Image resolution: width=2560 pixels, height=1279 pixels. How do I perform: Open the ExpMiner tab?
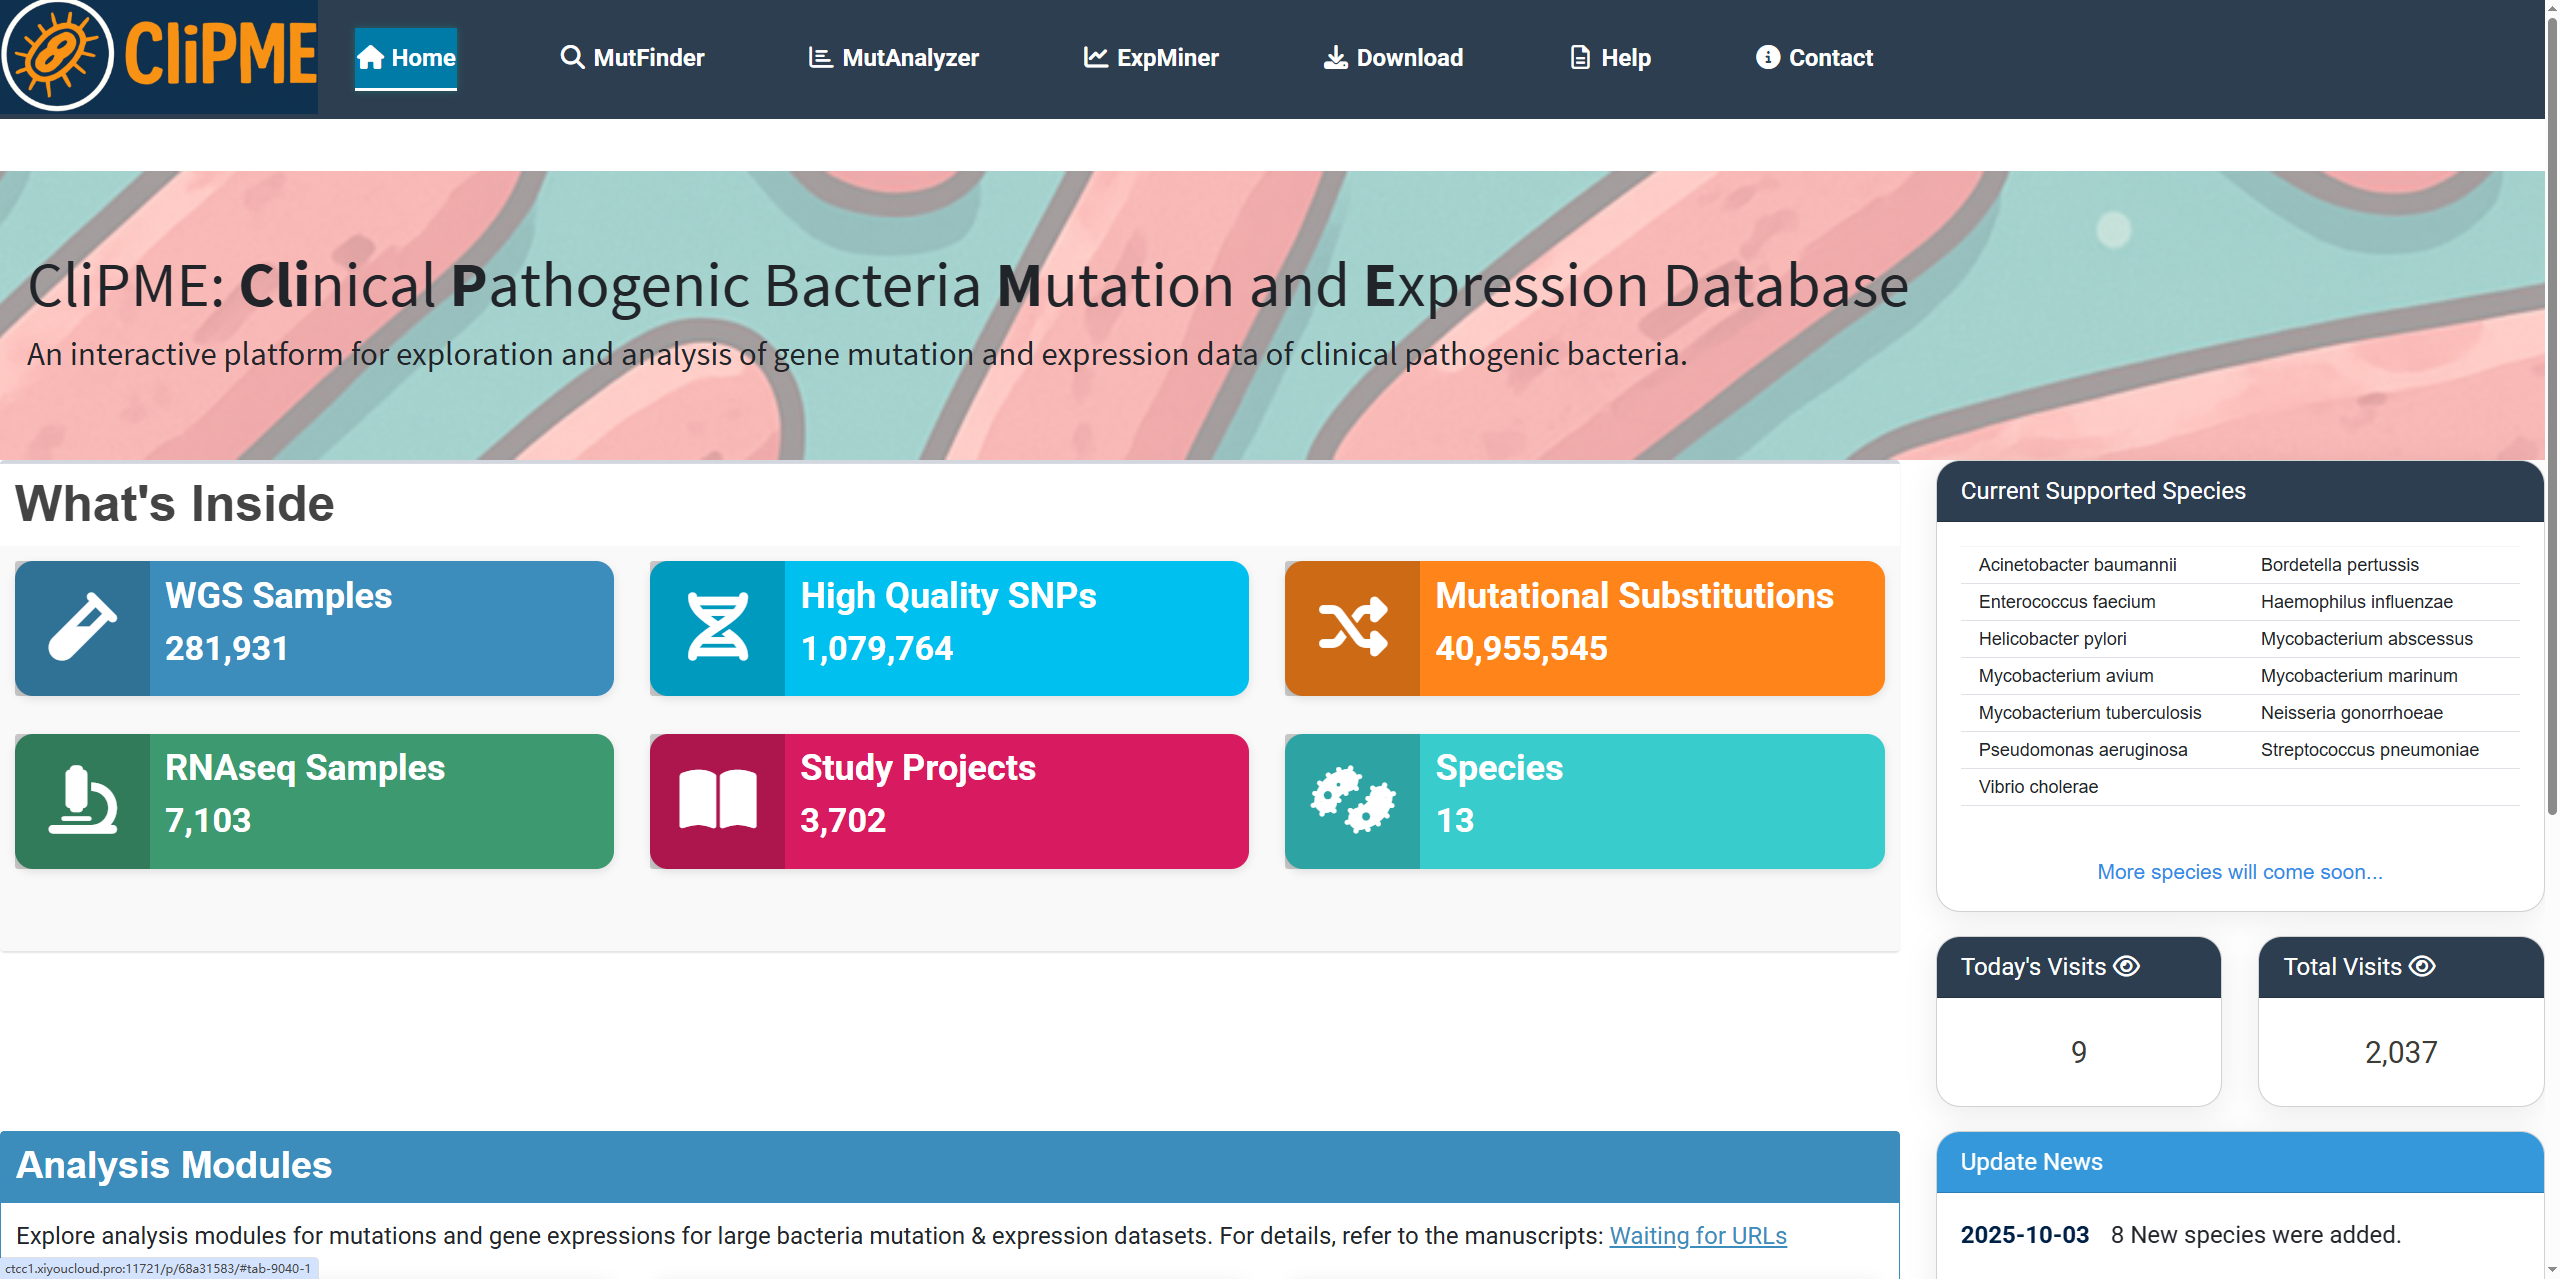pyautogui.click(x=1151, y=58)
